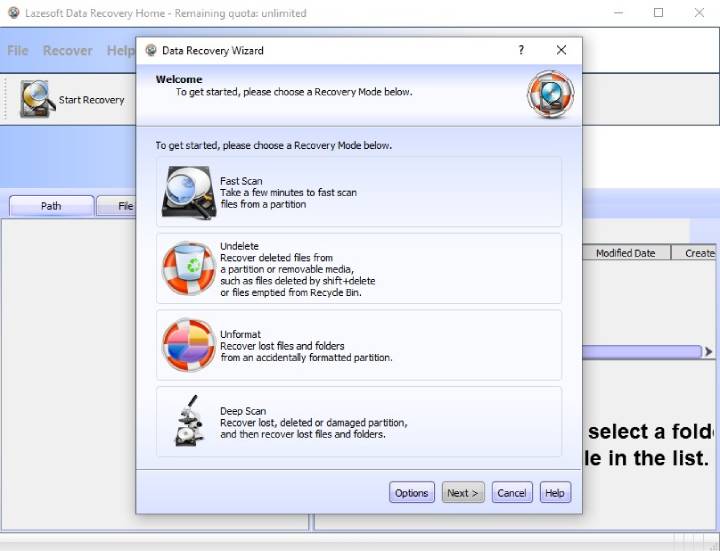Close the Data Recovery Wizard dialog
This screenshot has height=551, width=720.
(x=561, y=50)
